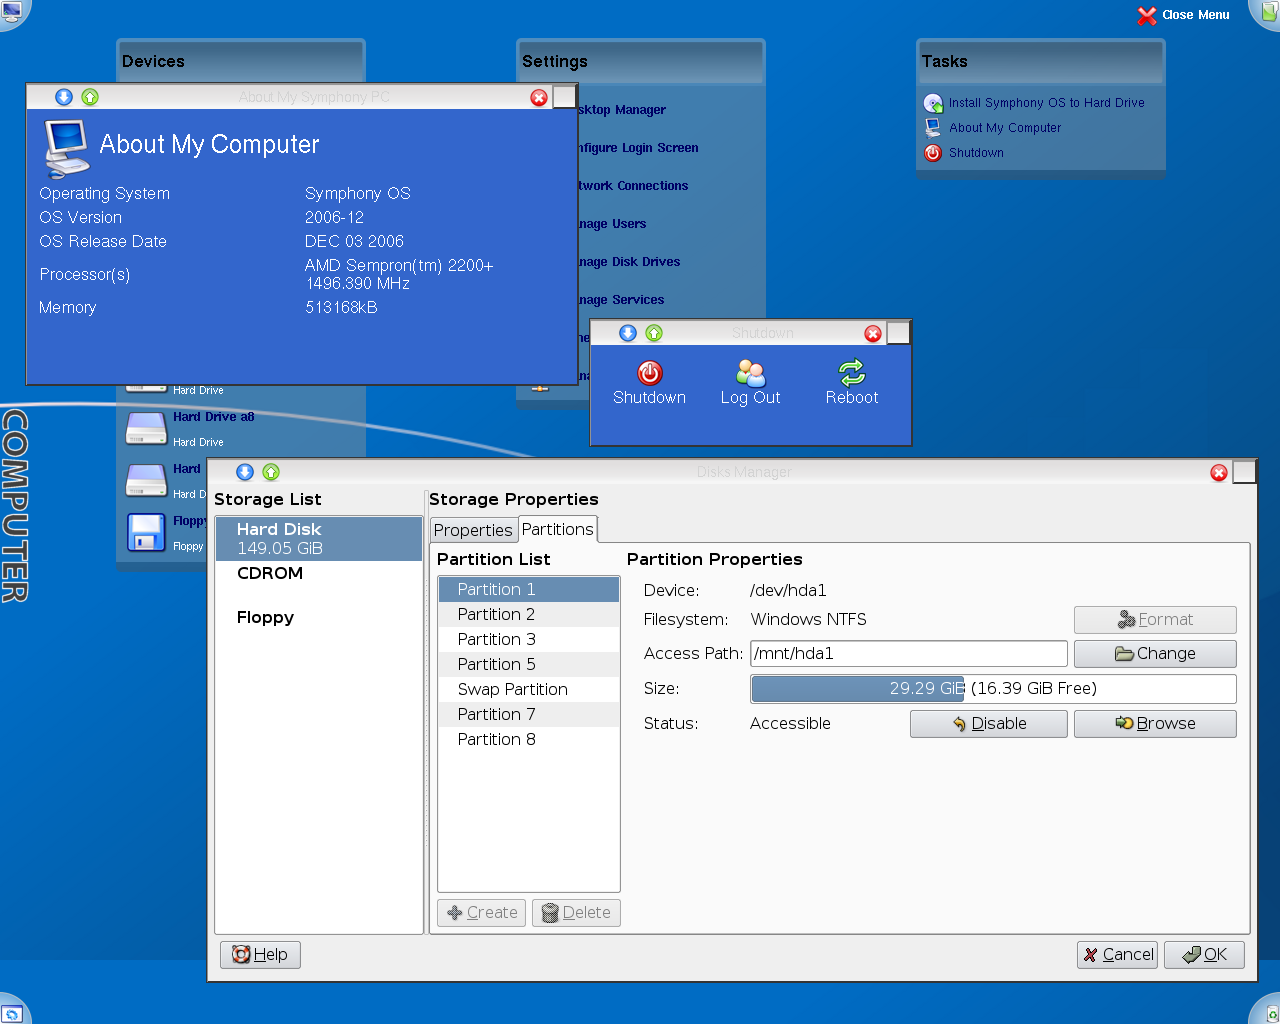The image size is (1280, 1024).
Task: Click green up-arrow icon in Shutdown window titlebar
Action: [654, 333]
